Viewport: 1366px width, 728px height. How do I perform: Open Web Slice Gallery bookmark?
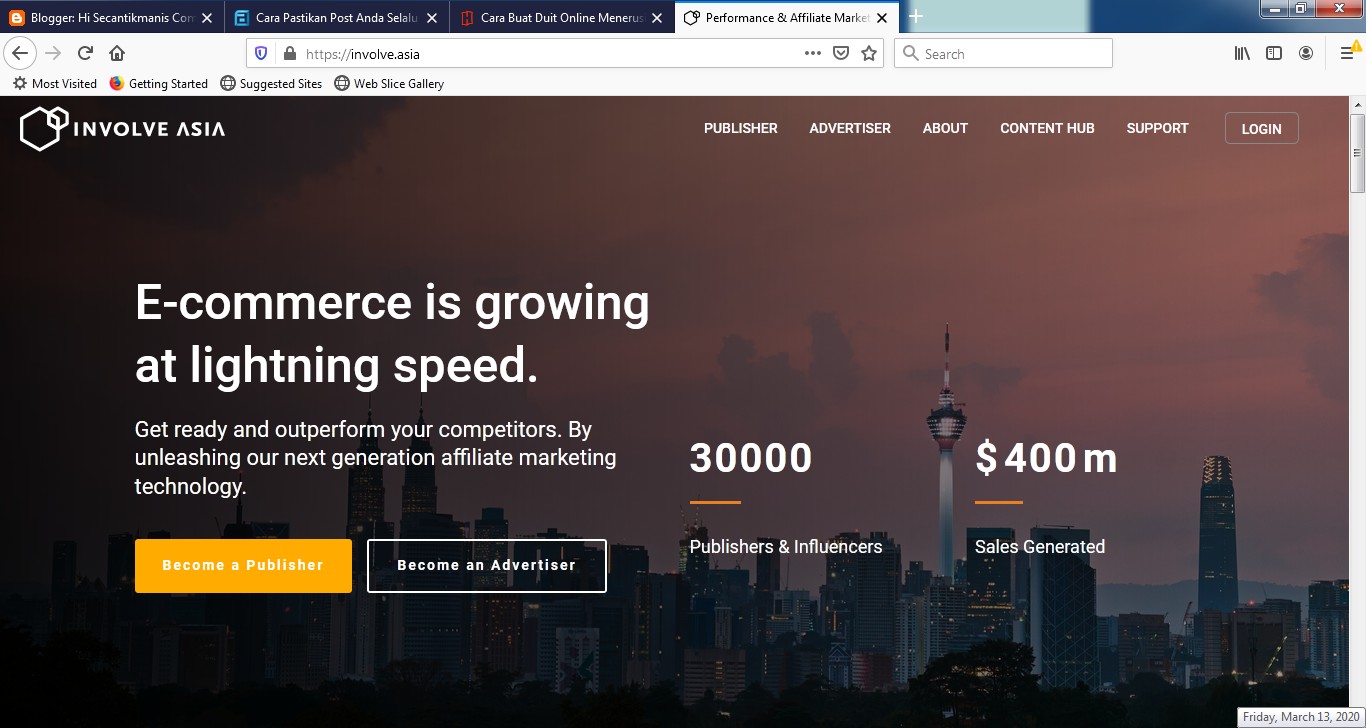(389, 84)
